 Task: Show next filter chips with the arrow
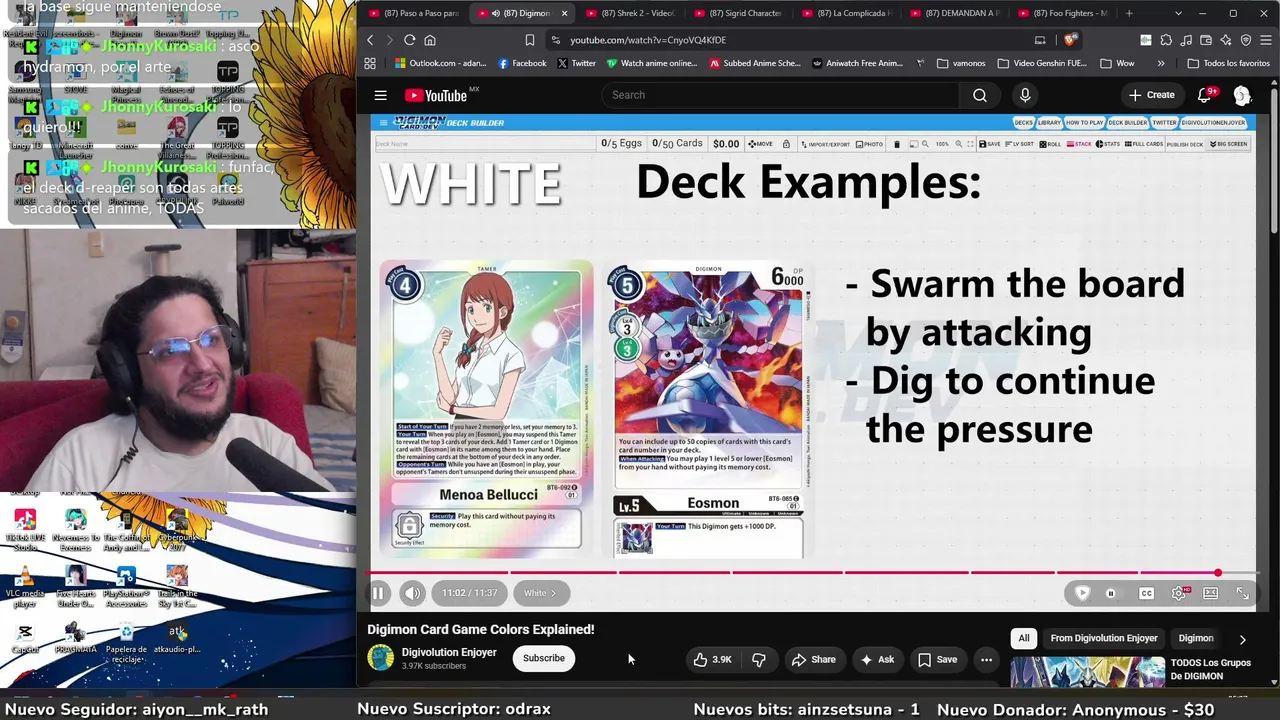(x=1243, y=638)
